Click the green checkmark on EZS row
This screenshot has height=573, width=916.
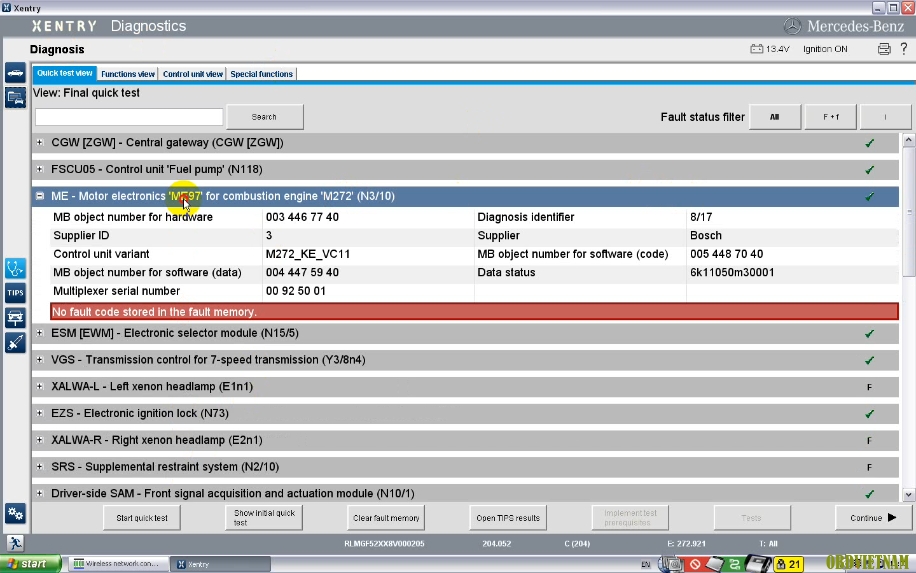[869, 414]
